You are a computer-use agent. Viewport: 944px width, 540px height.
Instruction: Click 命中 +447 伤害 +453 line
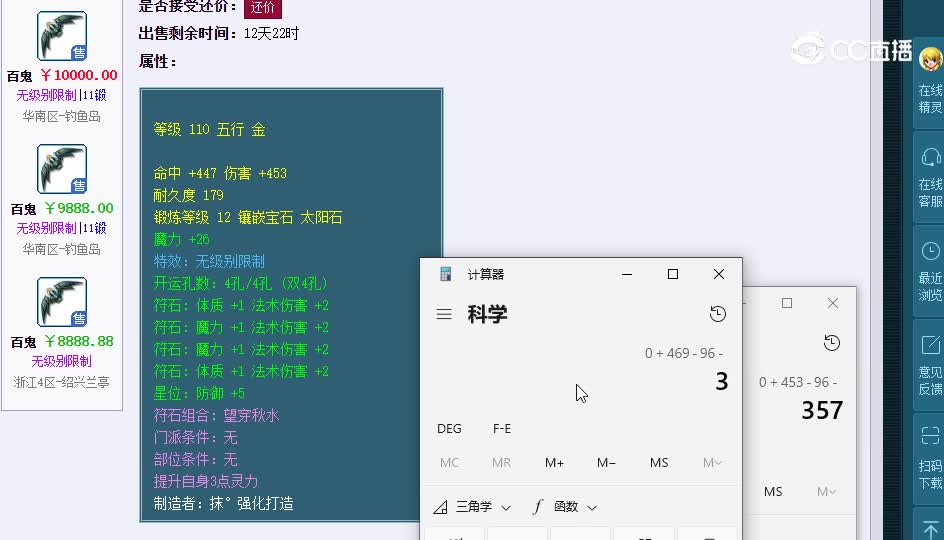(x=220, y=173)
